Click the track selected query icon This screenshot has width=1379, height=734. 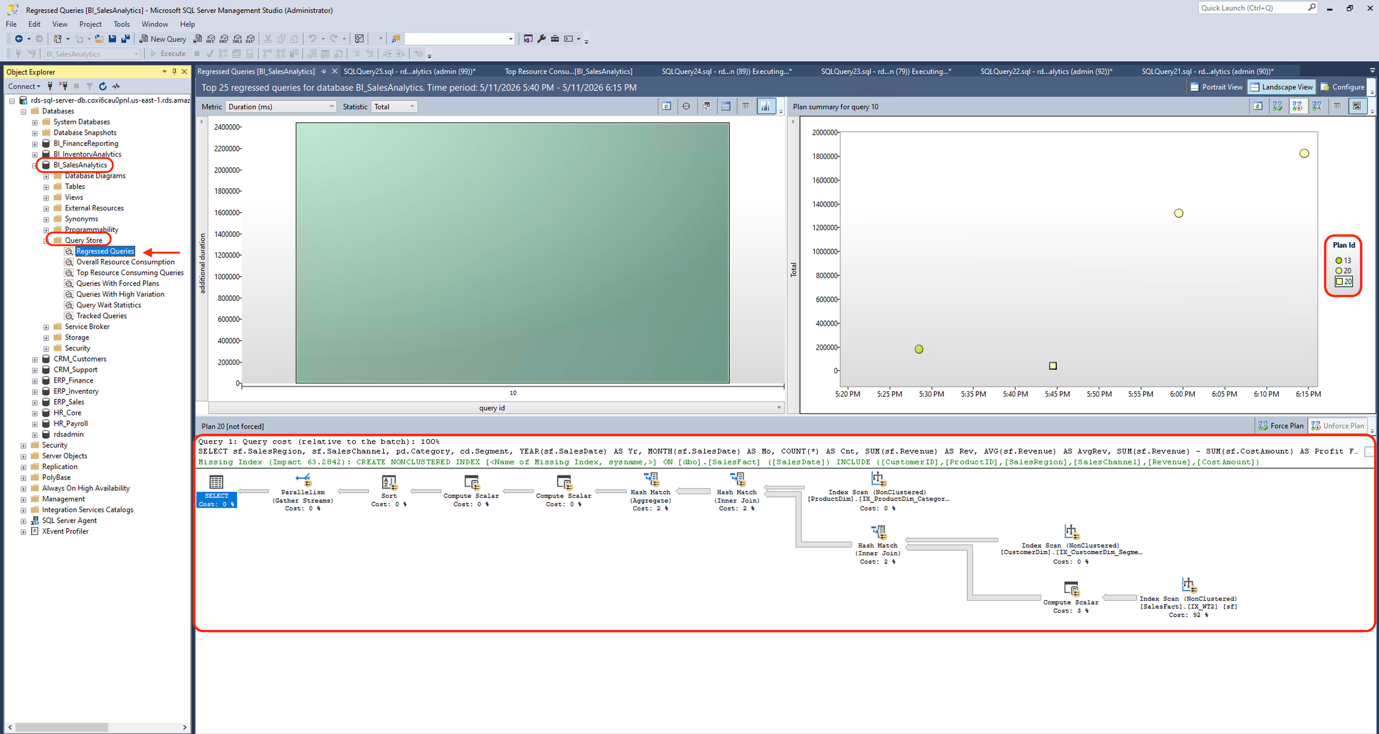[686, 106]
